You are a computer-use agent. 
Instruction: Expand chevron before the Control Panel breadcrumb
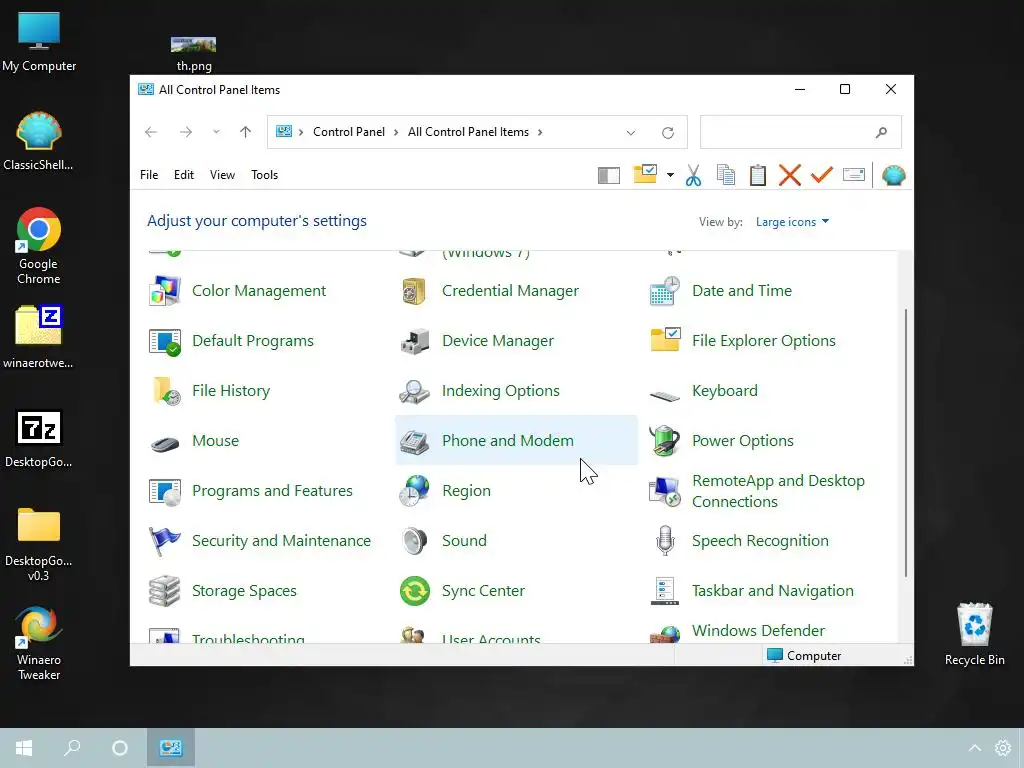(x=301, y=132)
